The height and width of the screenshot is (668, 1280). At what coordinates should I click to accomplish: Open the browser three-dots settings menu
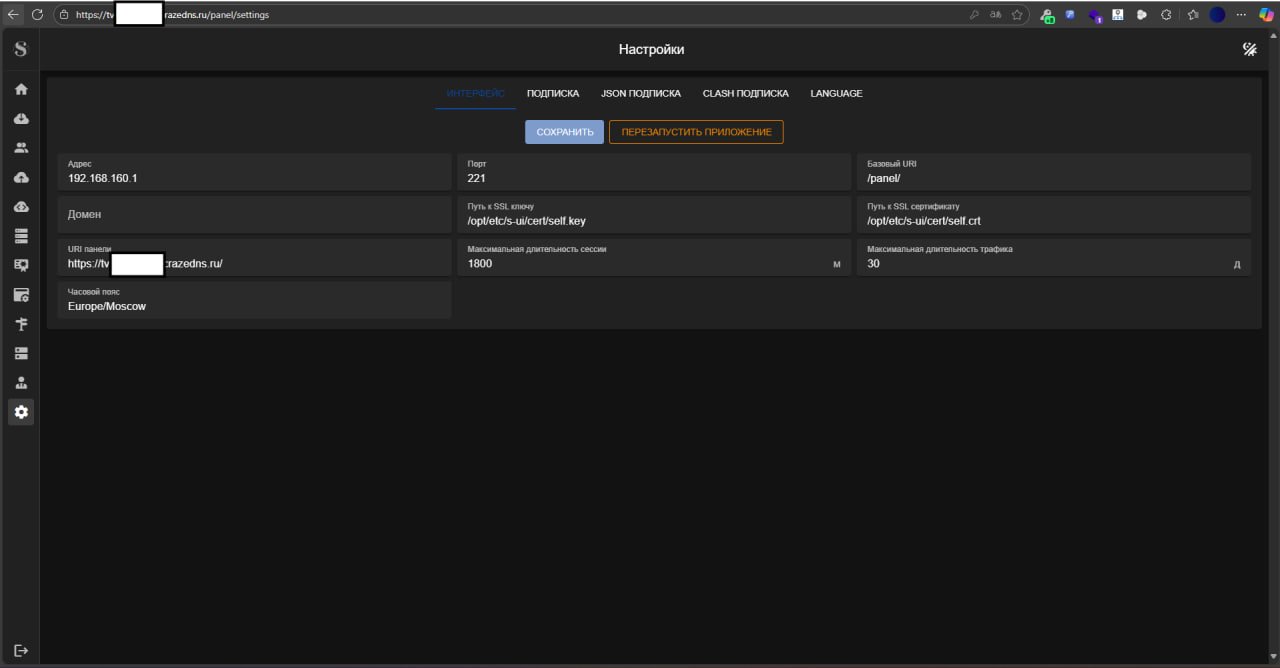(1241, 15)
